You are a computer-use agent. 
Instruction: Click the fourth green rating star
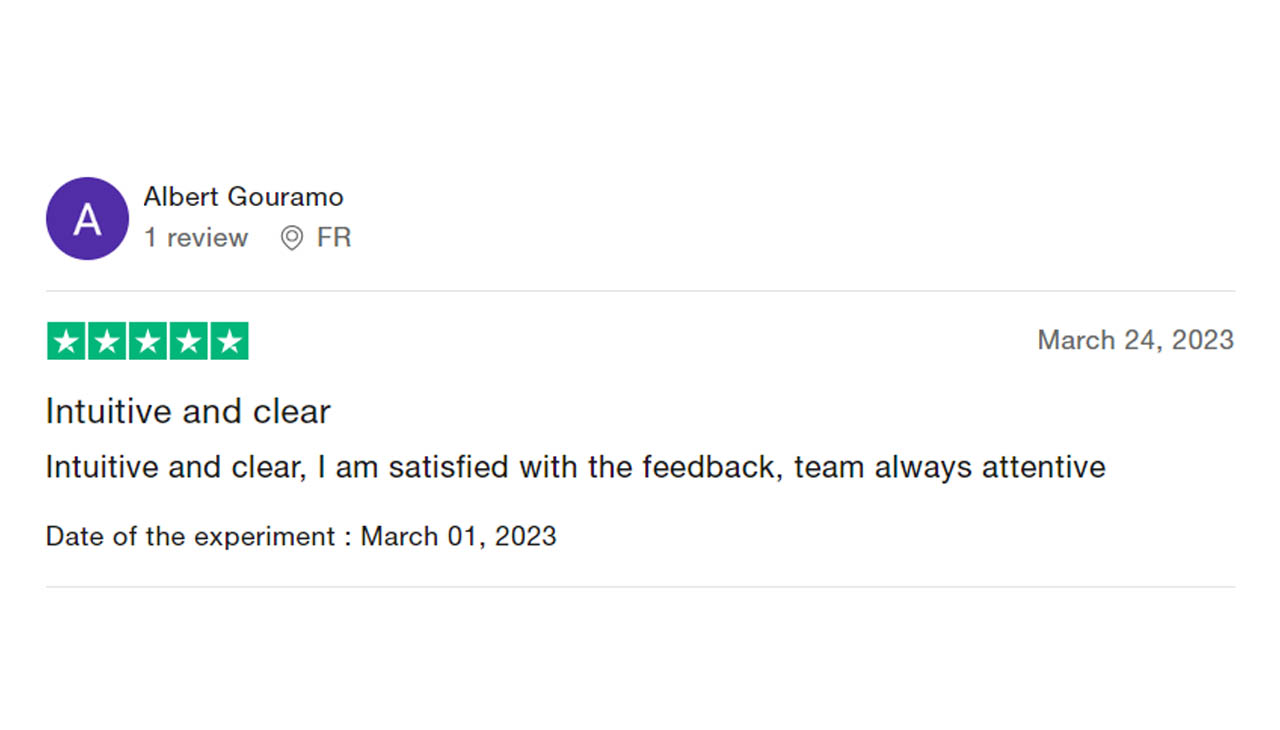click(x=189, y=341)
